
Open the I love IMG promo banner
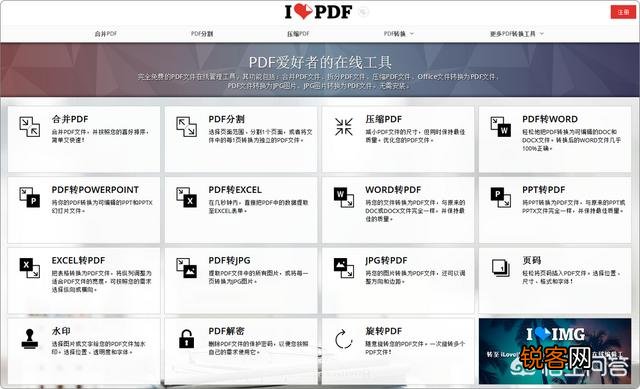[555, 351]
